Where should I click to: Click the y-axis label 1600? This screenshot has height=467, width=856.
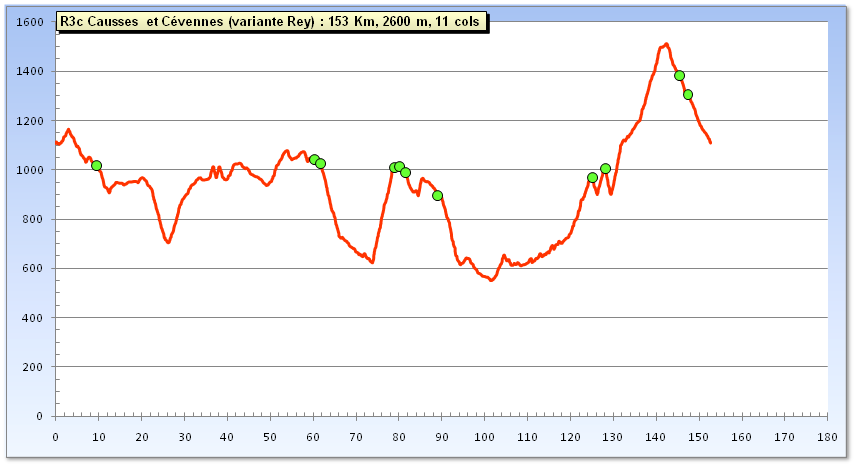pos(29,22)
